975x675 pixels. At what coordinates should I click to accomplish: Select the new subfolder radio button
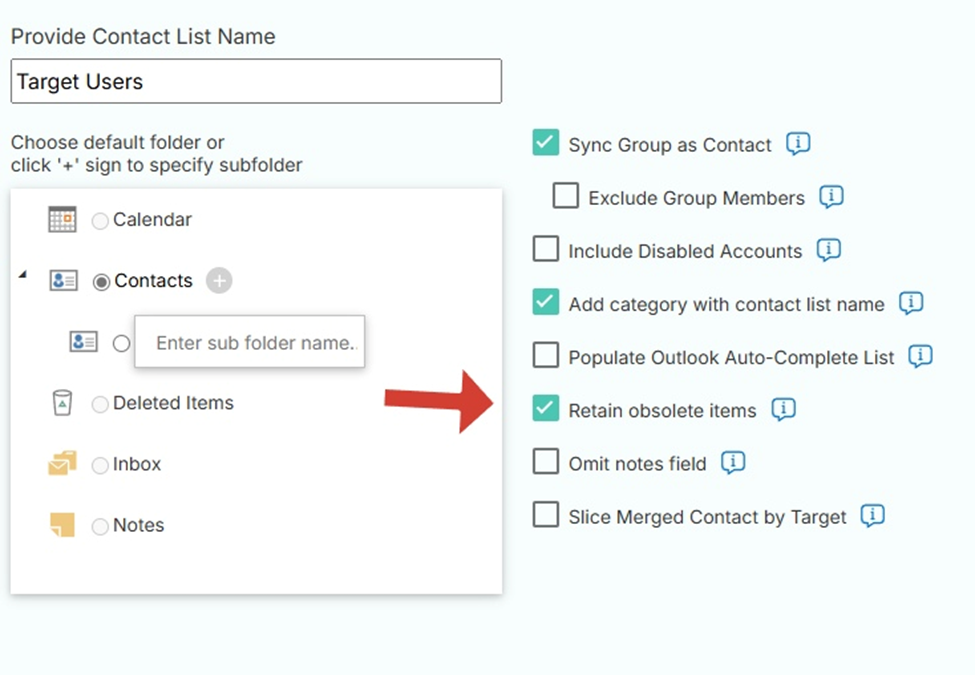tap(121, 343)
